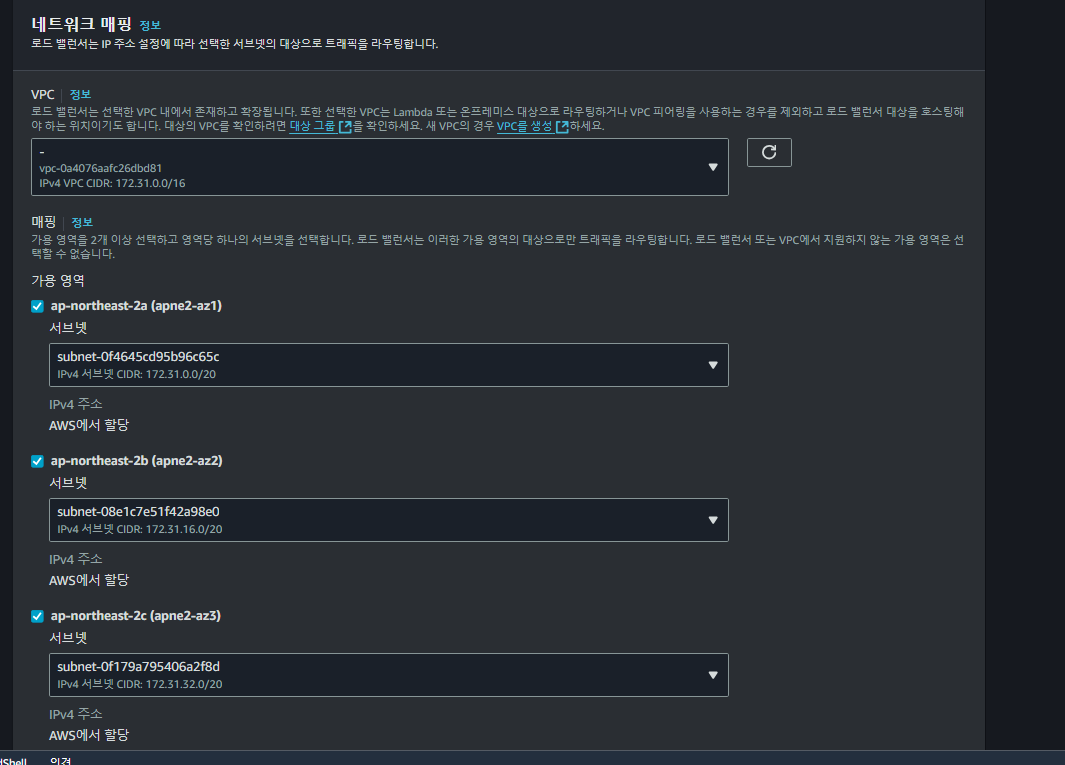The image size is (1065, 765).
Task: Open 정보 link beside VPC label
Action: click(x=80, y=94)
